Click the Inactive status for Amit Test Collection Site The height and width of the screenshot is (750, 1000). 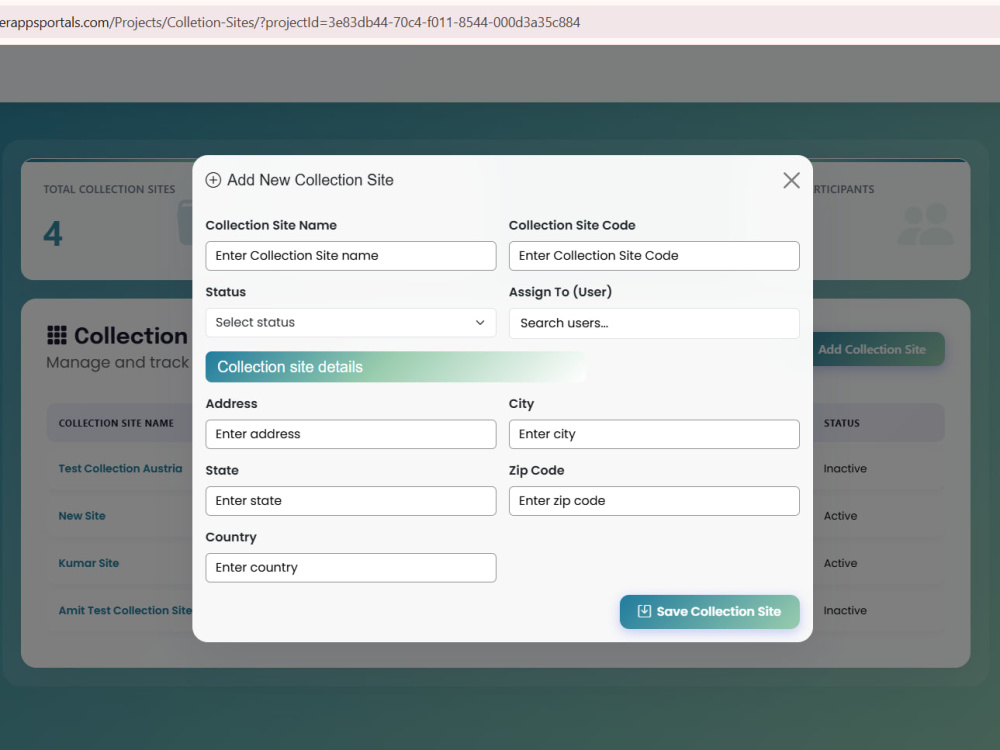pyautogui.click(x=845, y=610)
